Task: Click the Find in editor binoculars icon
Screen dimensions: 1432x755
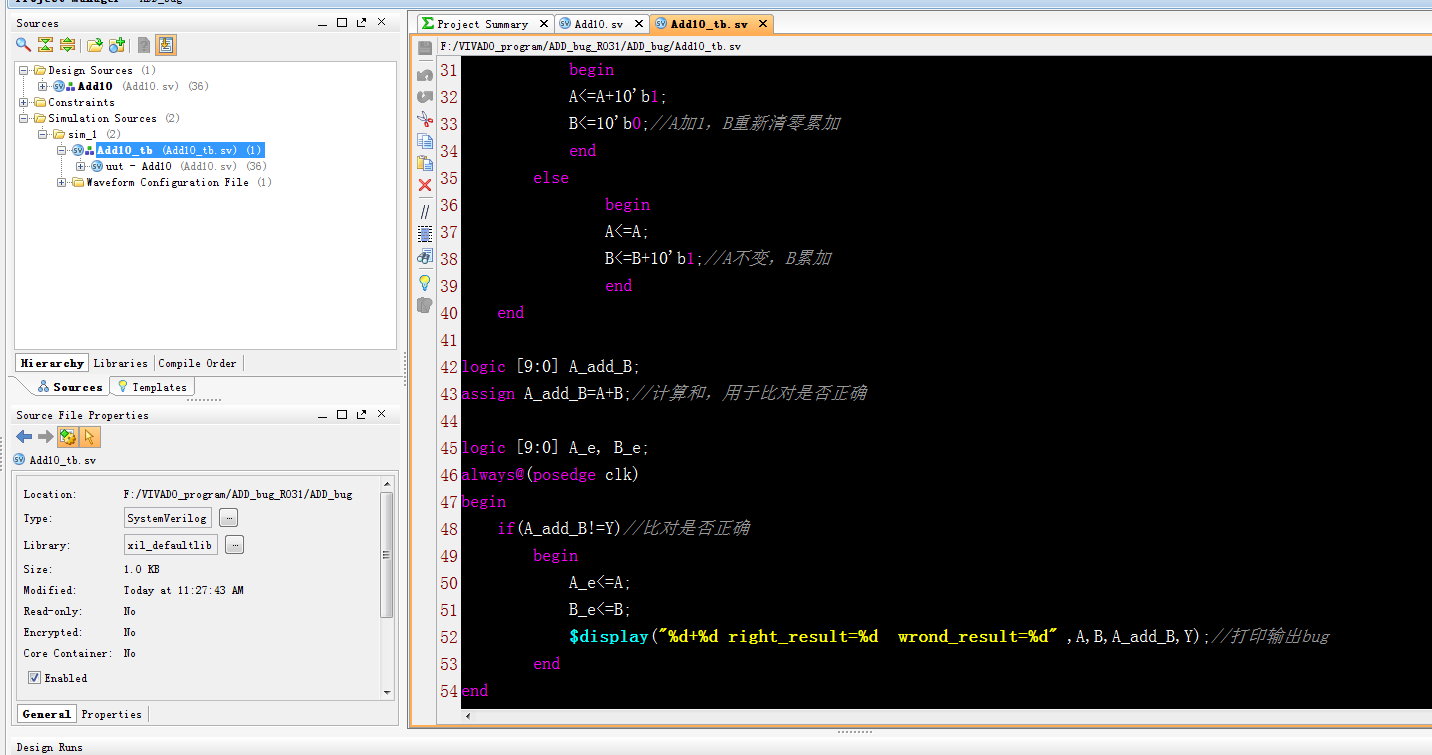Action: (x=425, y=257)
